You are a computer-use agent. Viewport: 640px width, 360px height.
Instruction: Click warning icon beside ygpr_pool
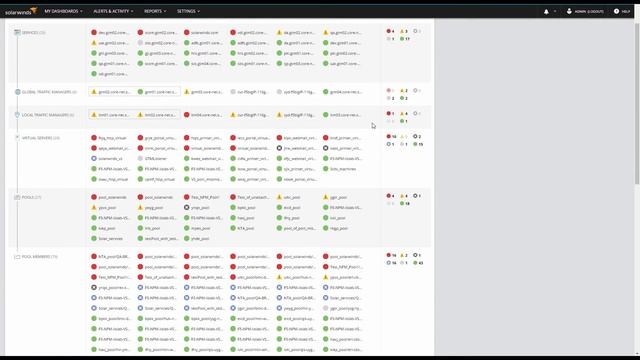(326, 197)
